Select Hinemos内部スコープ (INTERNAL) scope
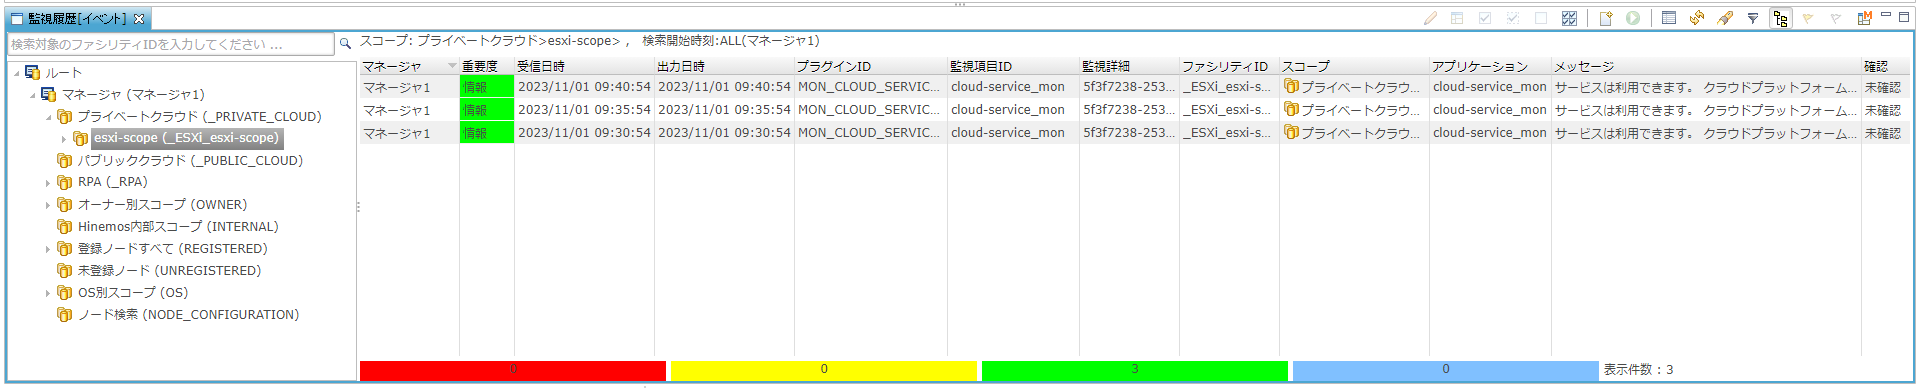The height and width of the screenshot is (388, 1918). point(178,227)
